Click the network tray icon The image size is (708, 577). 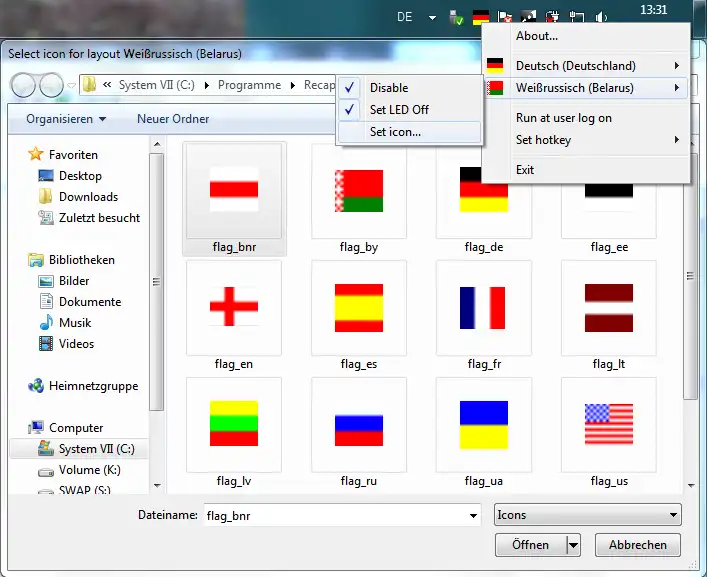coord(577,18)
